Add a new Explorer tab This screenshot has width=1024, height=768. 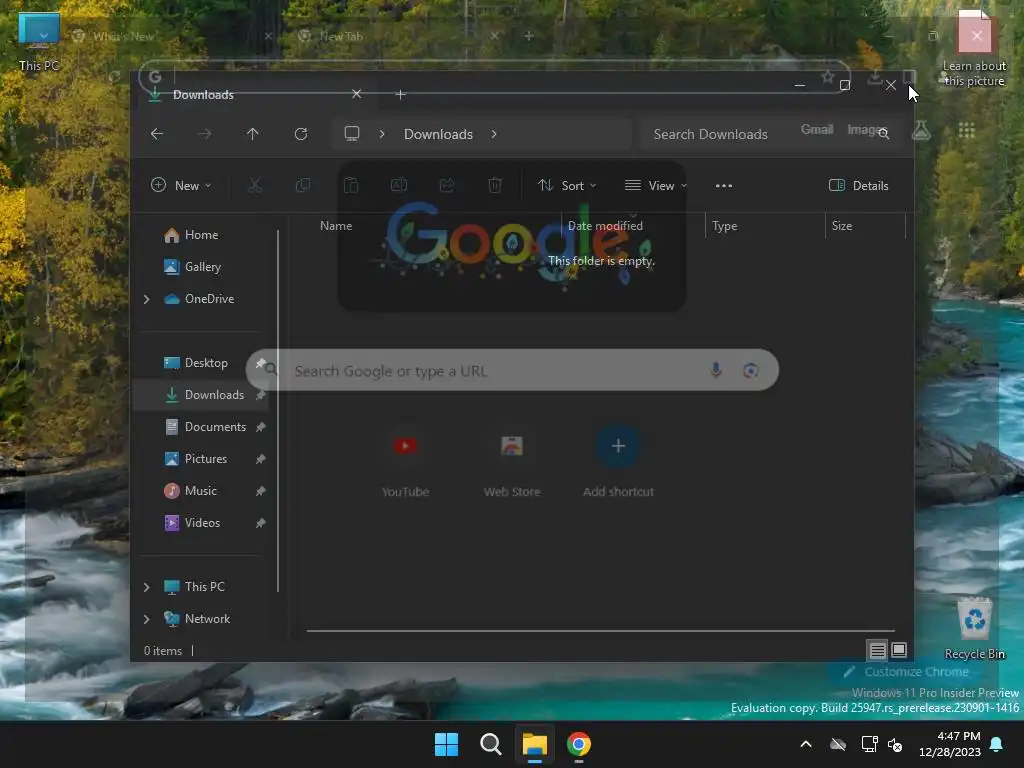tap(401, 95)
